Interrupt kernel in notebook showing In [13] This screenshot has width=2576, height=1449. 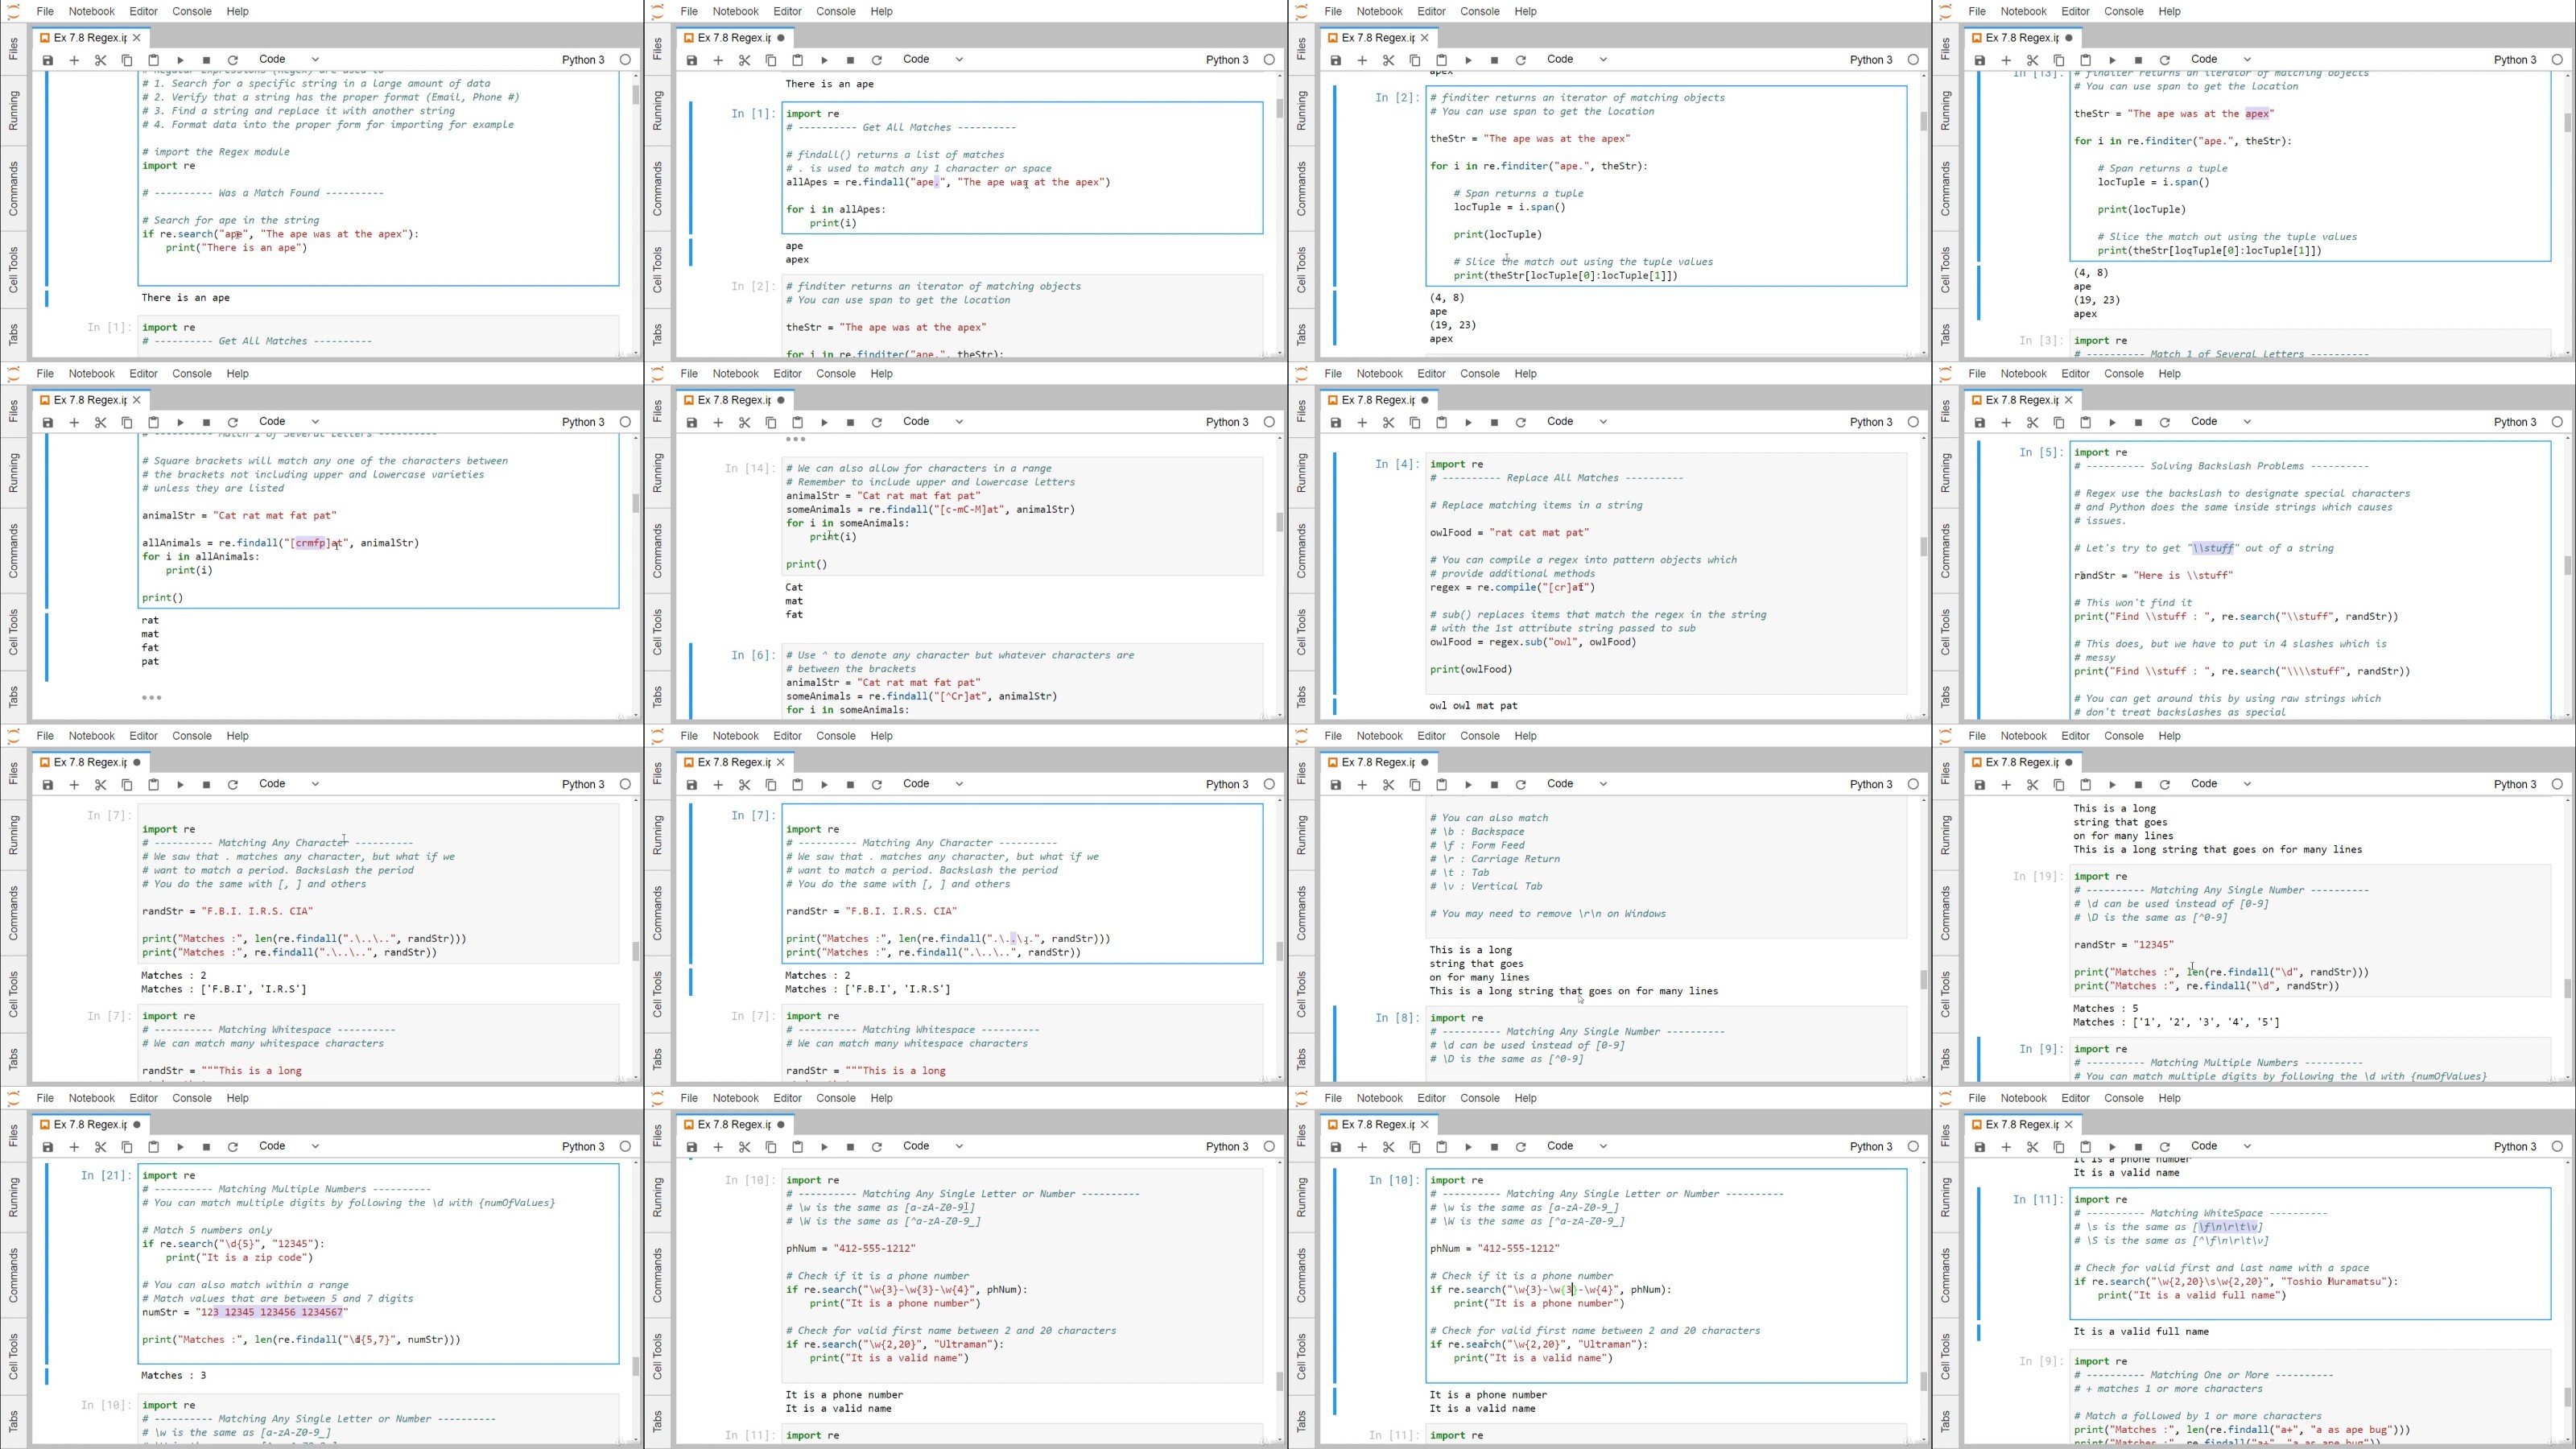2138,60
